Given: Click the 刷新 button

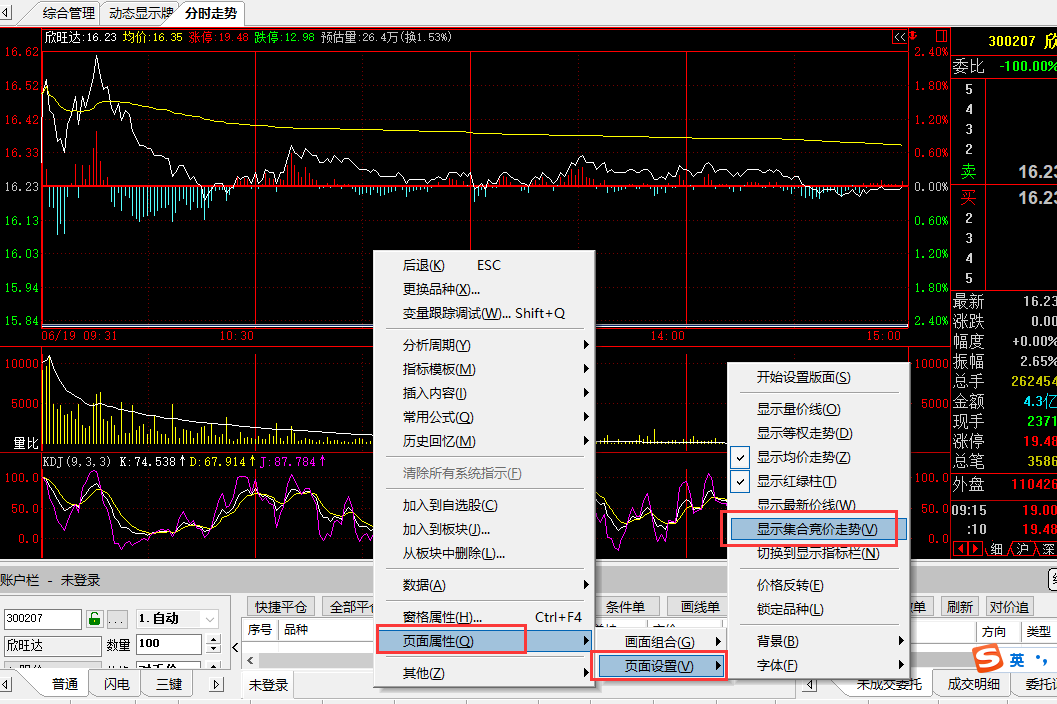Looking at the screenshot, I should click(959, 606).
